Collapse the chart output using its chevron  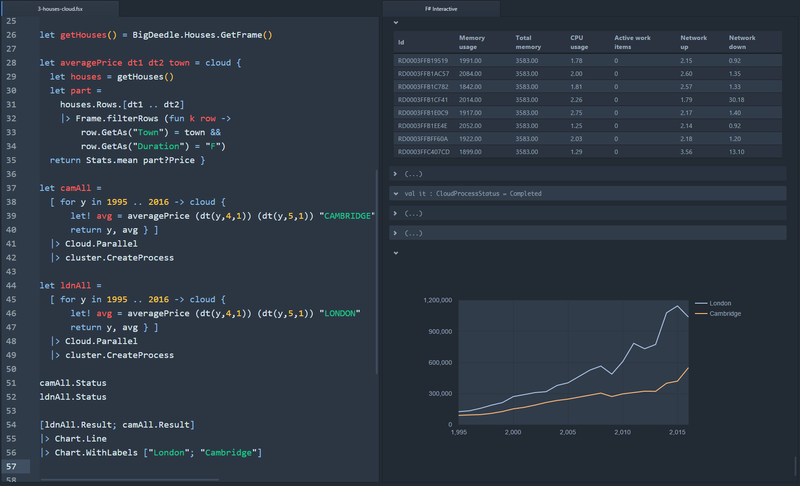395,252
